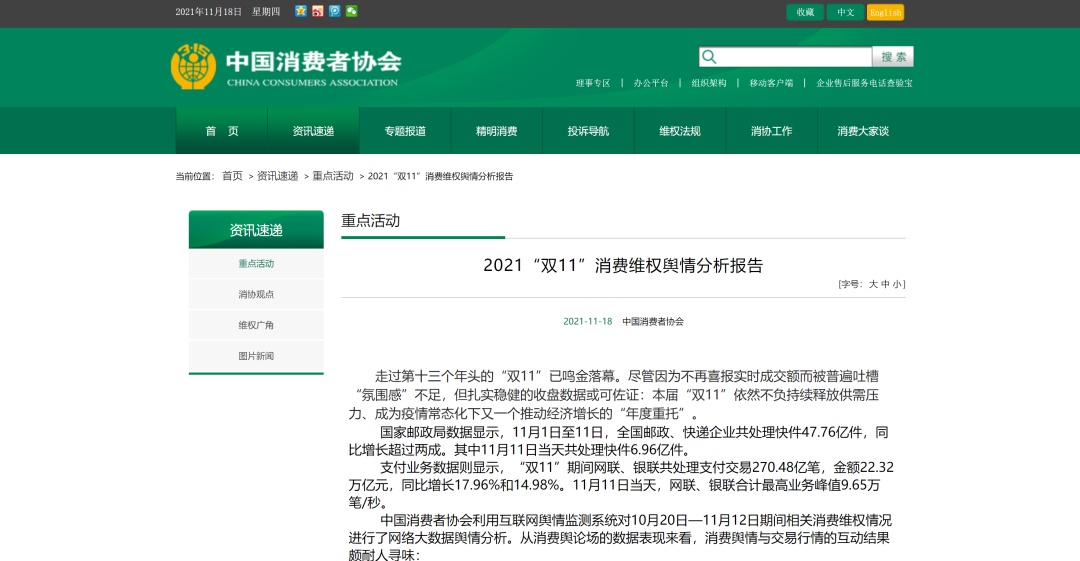Open 专题报道 in the main navigation
The image size is (1080, 561).
coord(405,131)
